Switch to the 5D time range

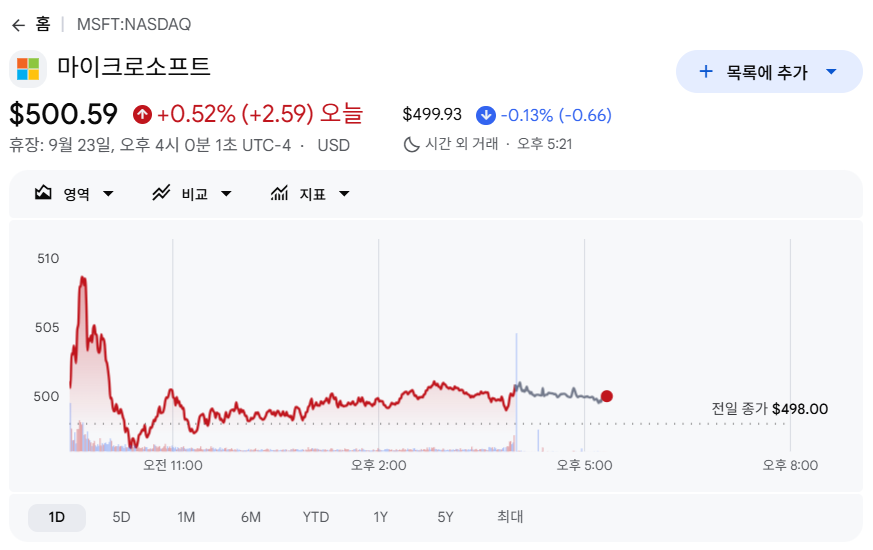click(x=121, y=517)
